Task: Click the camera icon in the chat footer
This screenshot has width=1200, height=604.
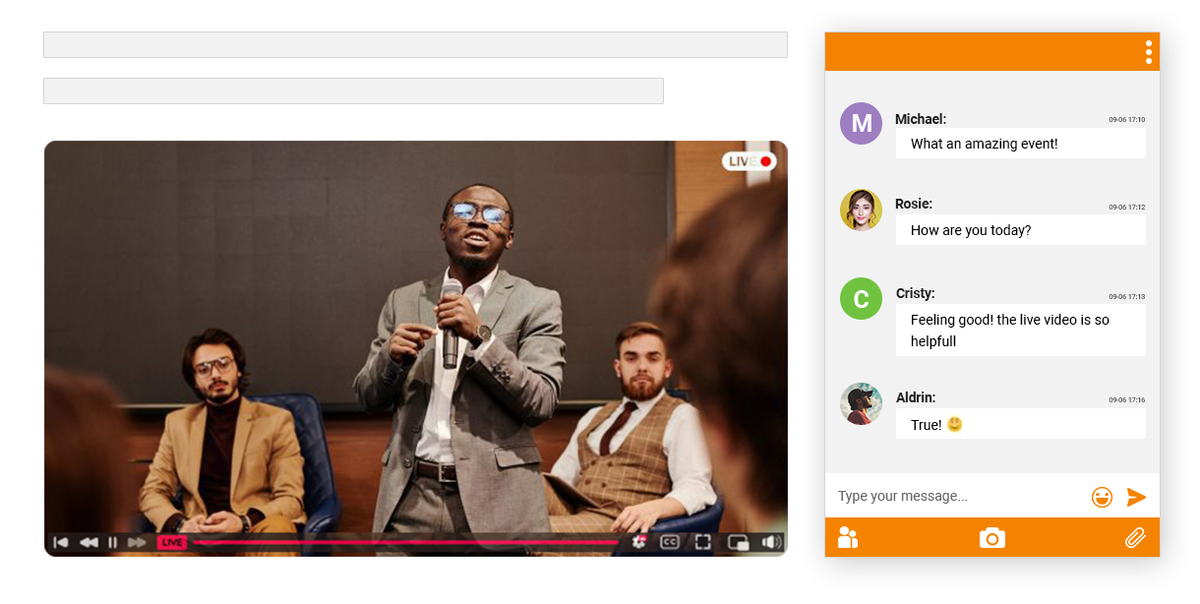Action: (x=991, y=537)
